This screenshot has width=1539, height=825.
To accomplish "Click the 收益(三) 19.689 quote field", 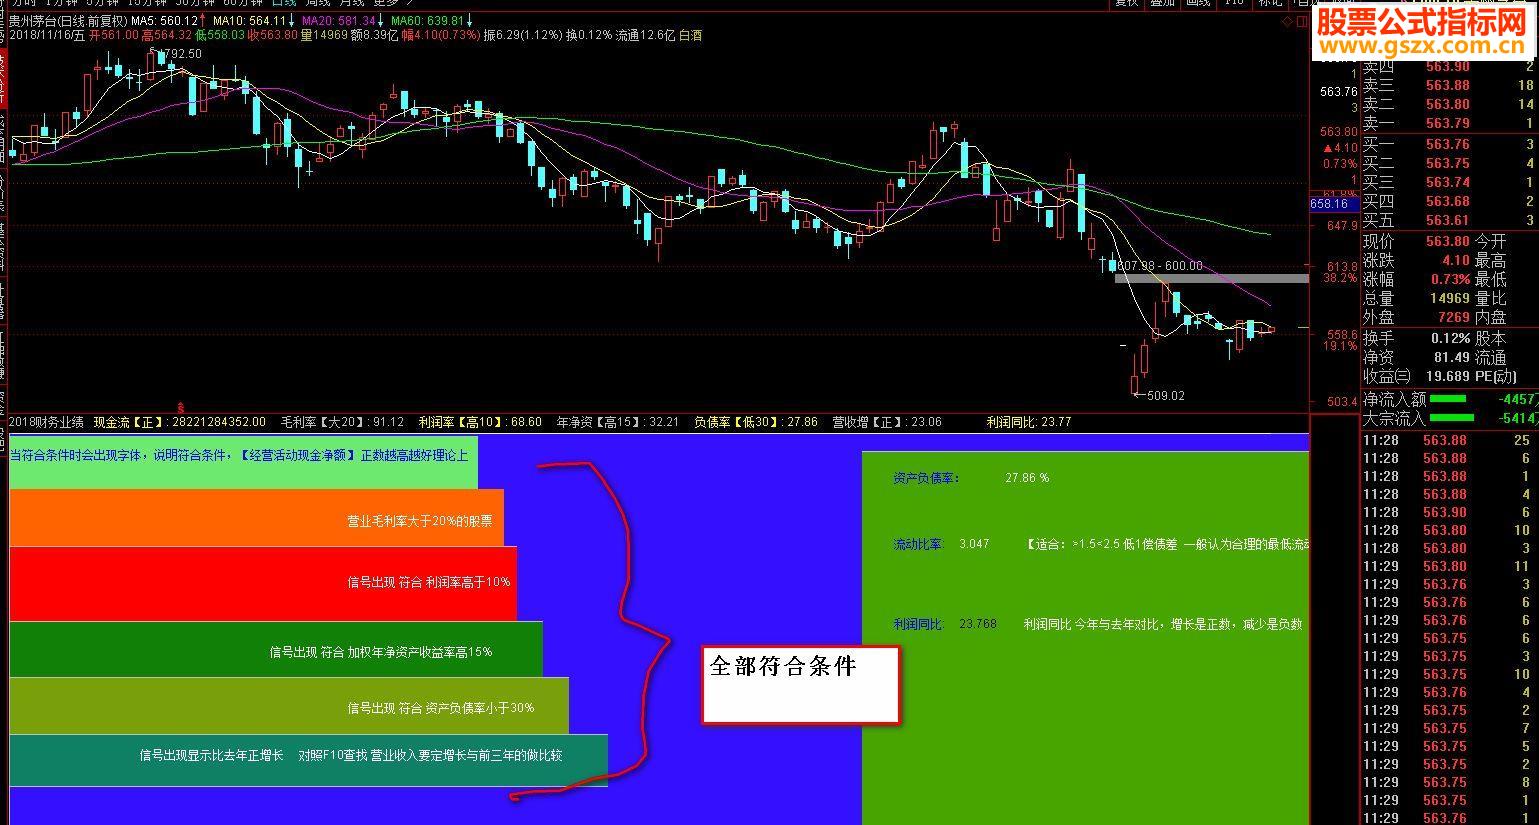I will 1416,376.
